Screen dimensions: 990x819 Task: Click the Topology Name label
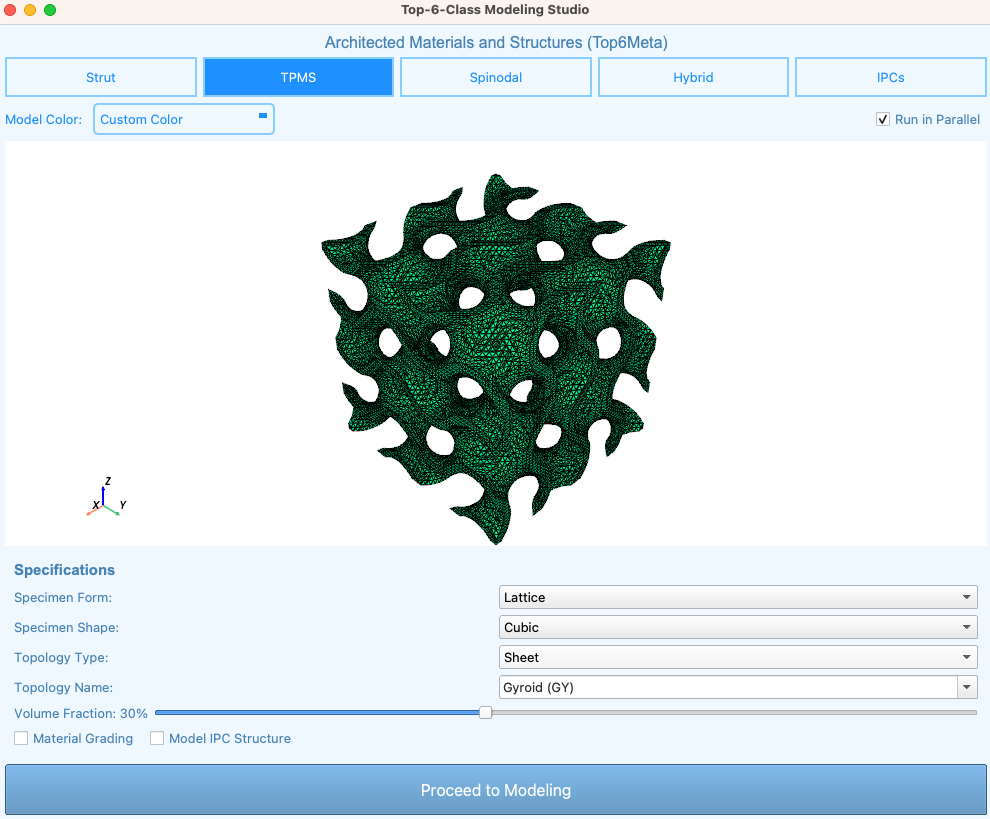(x=64, y=687)
